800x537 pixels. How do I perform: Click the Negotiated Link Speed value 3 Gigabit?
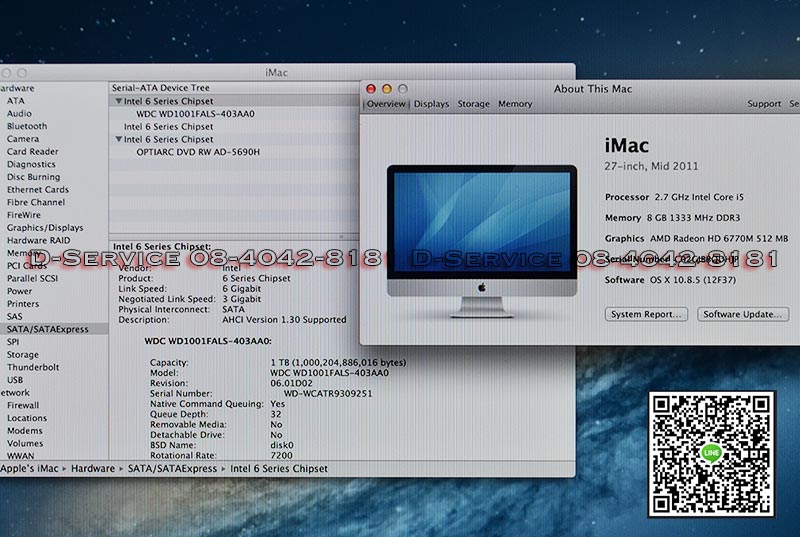[241, 299]
